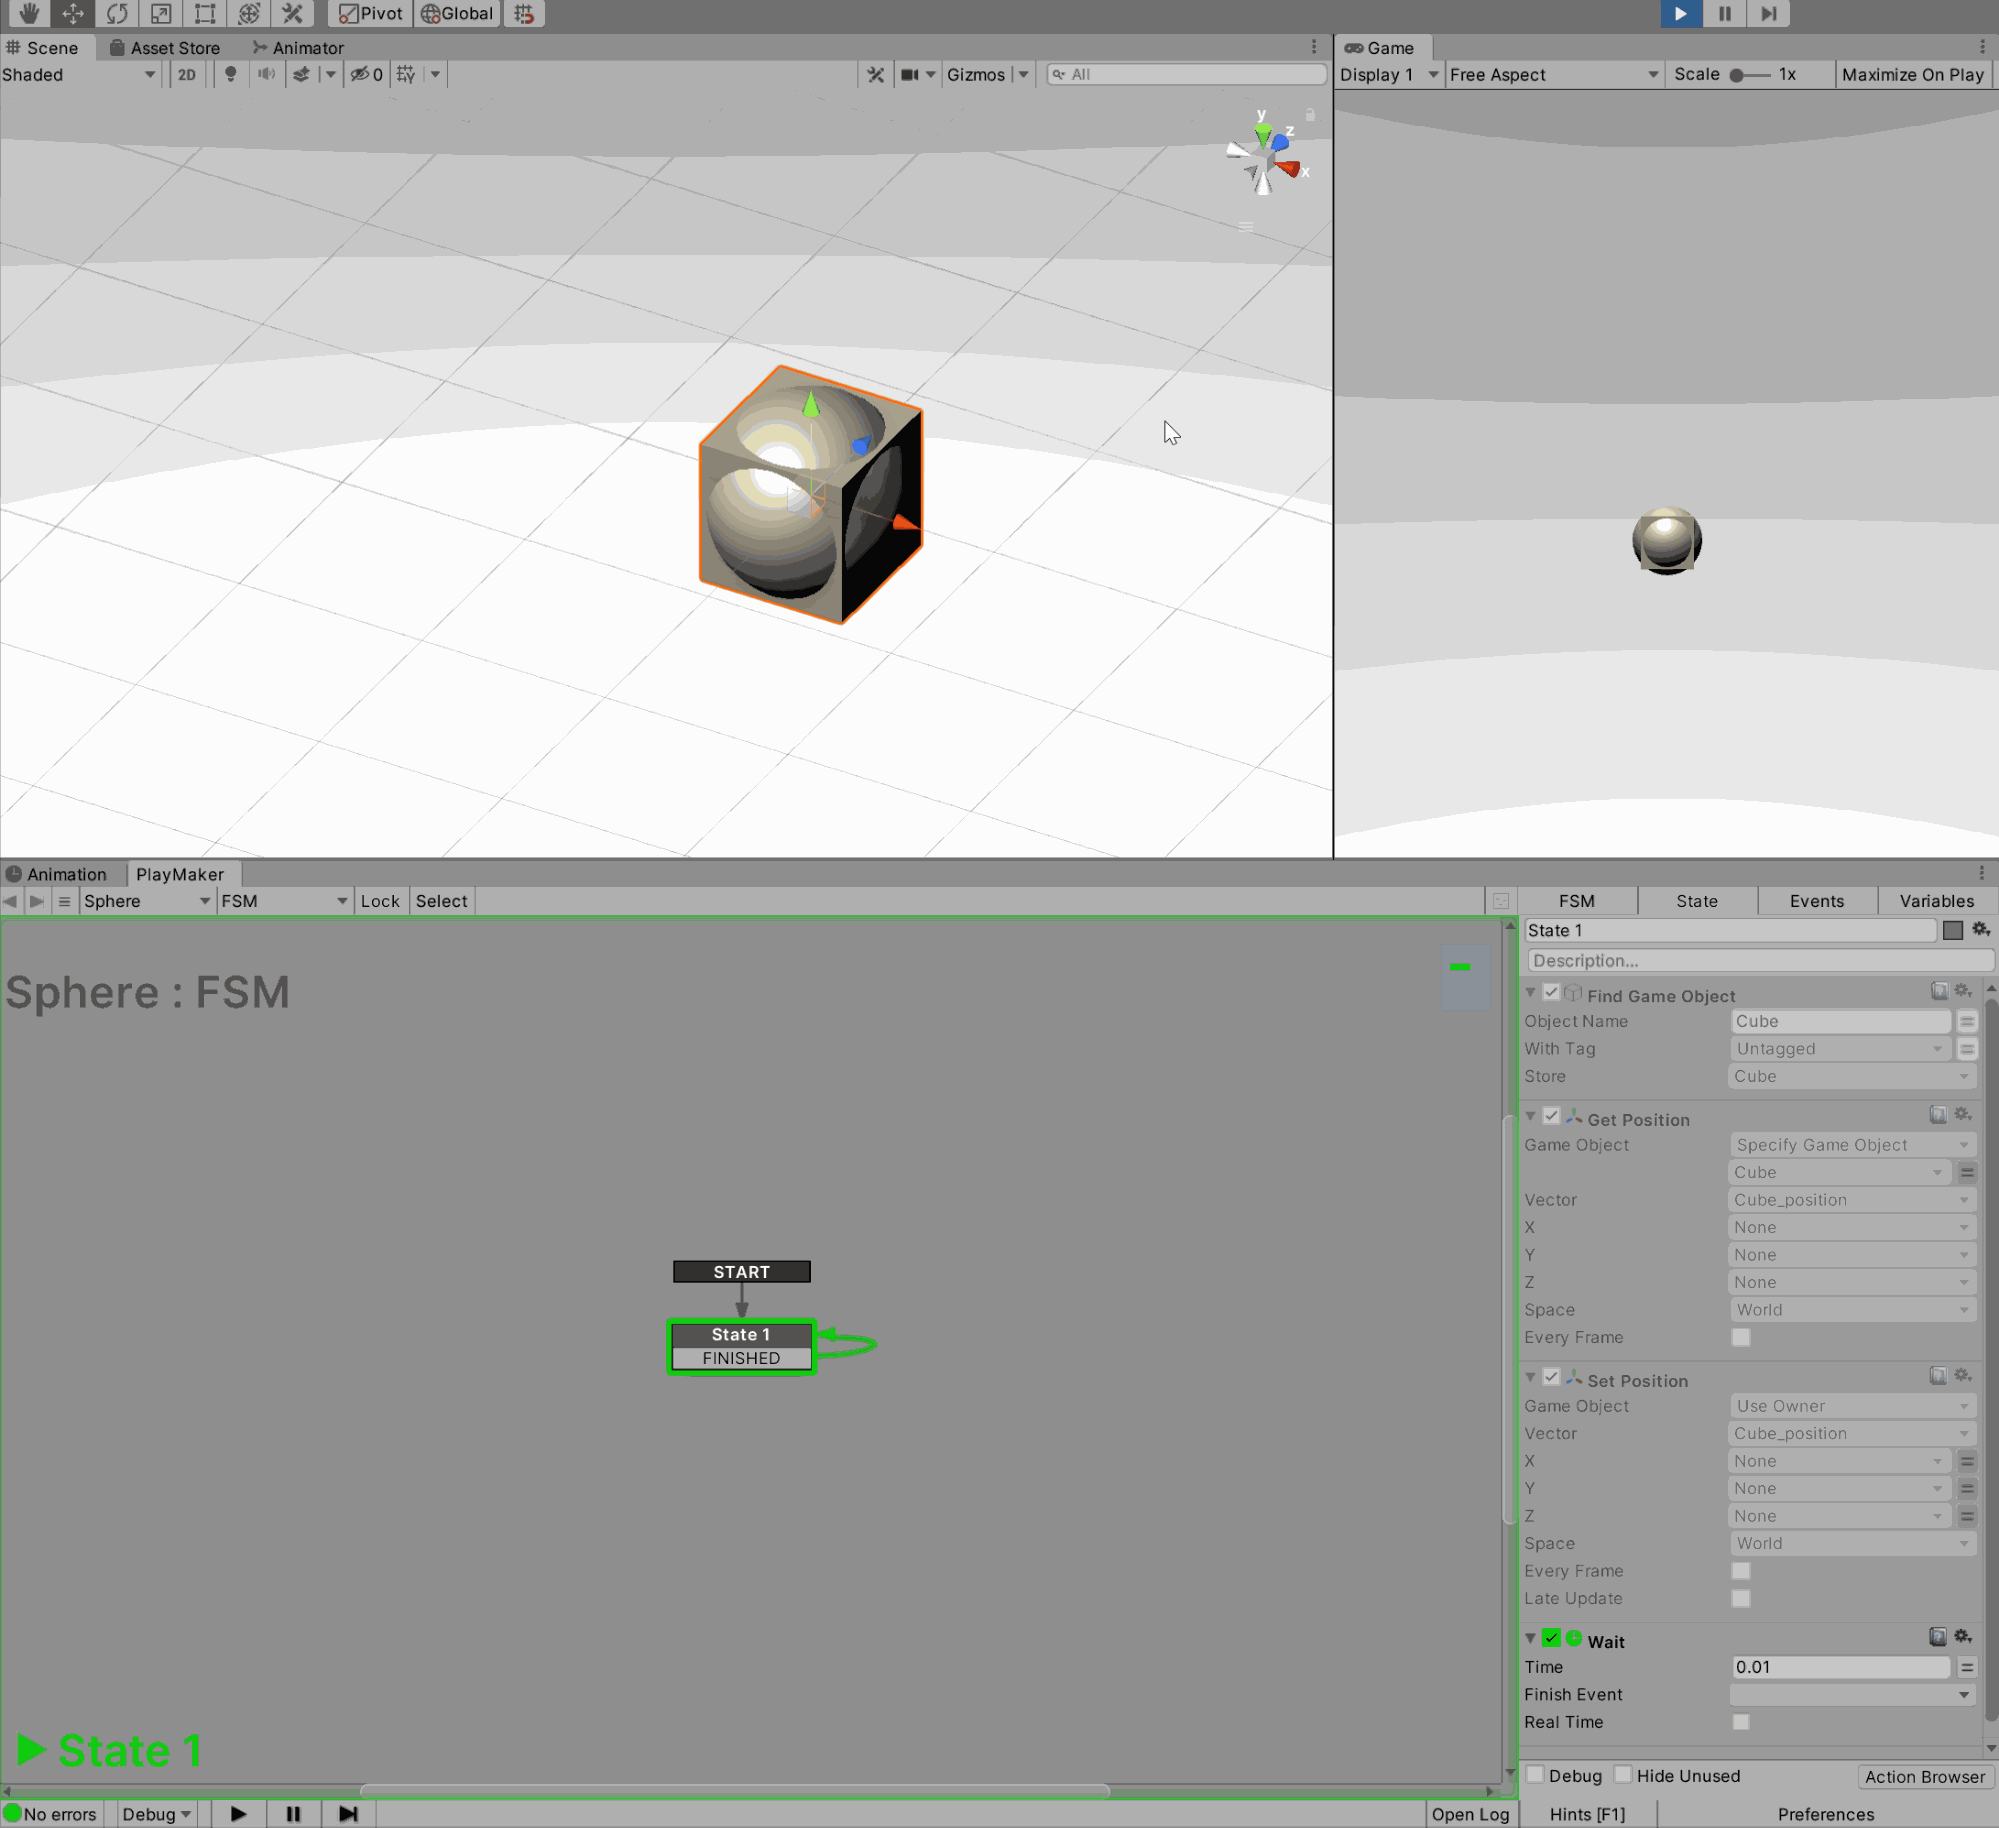Click the state Description field

(1759, 960)
